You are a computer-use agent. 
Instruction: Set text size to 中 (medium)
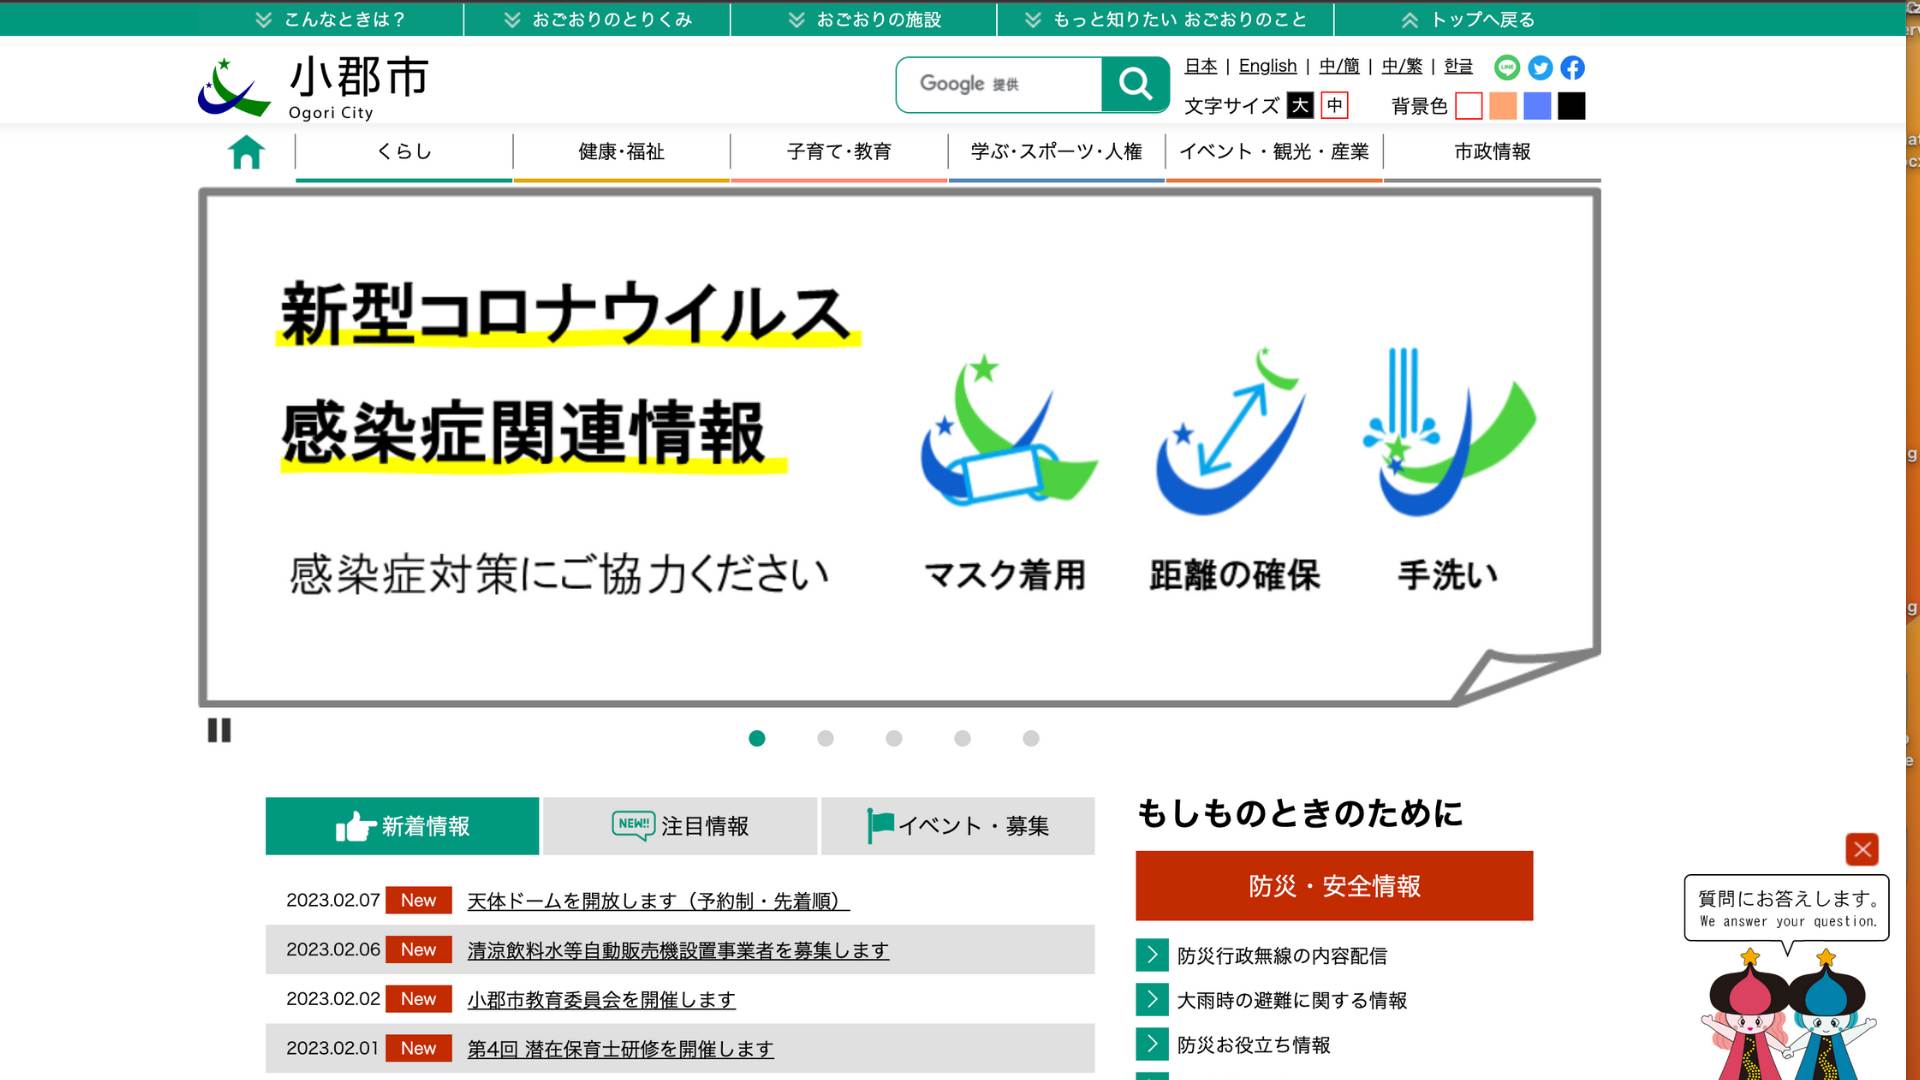click(x=1335, y=105)
